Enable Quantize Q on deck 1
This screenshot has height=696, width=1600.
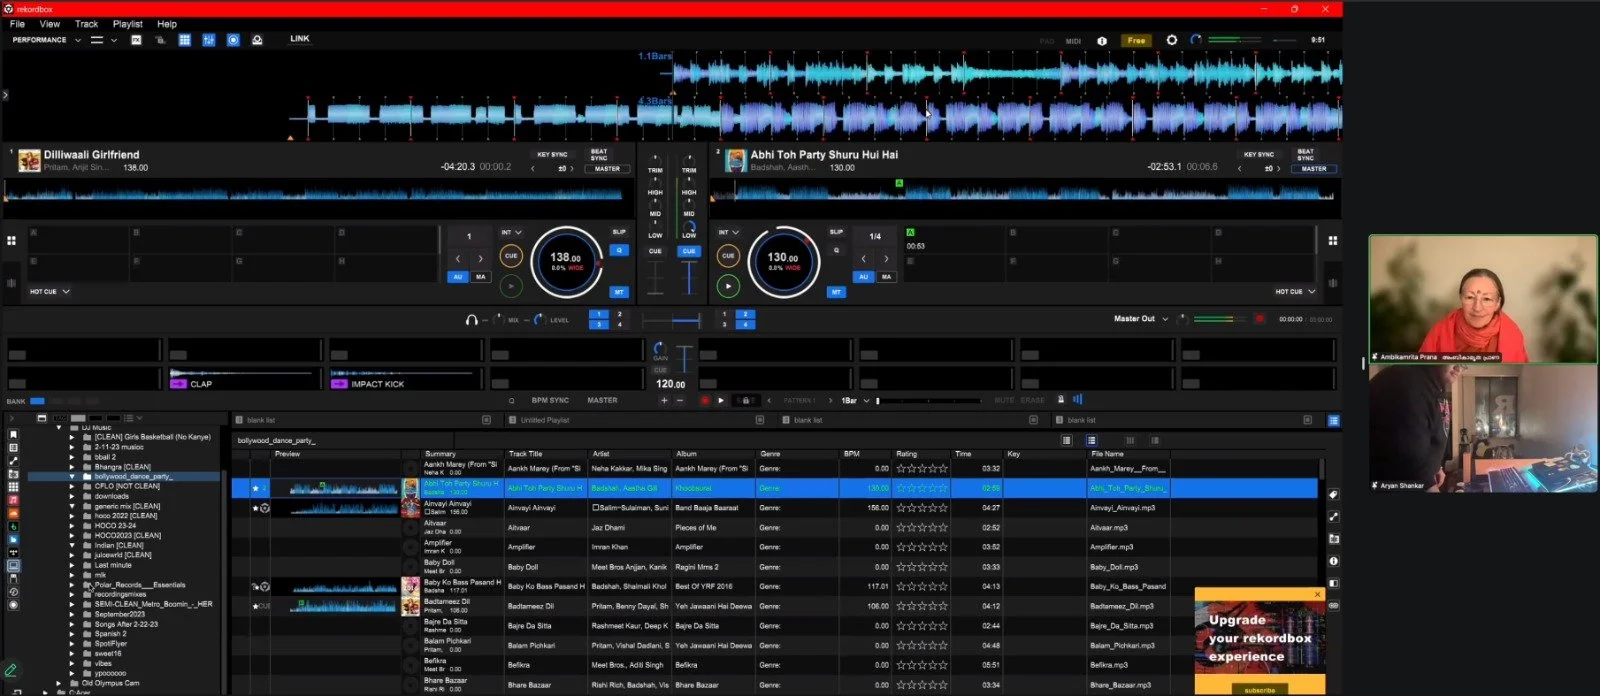(x=619, y=250)
